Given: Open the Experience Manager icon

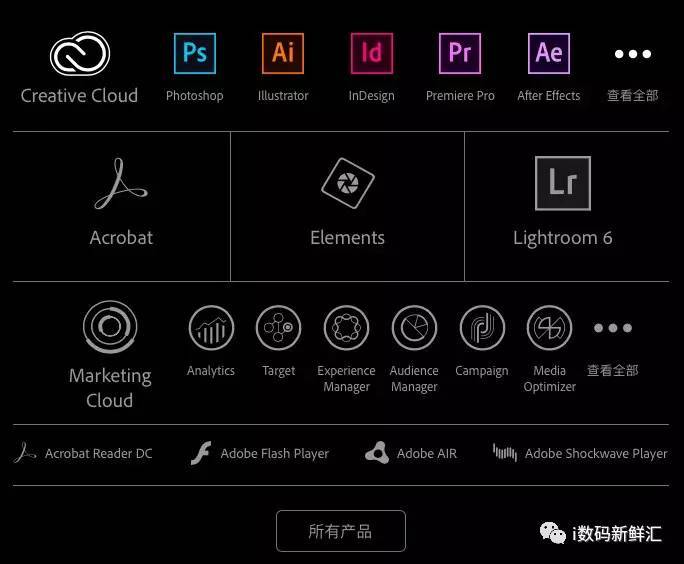Looking at the screenshot, I should pyautogui.click(x=346, y=328).
